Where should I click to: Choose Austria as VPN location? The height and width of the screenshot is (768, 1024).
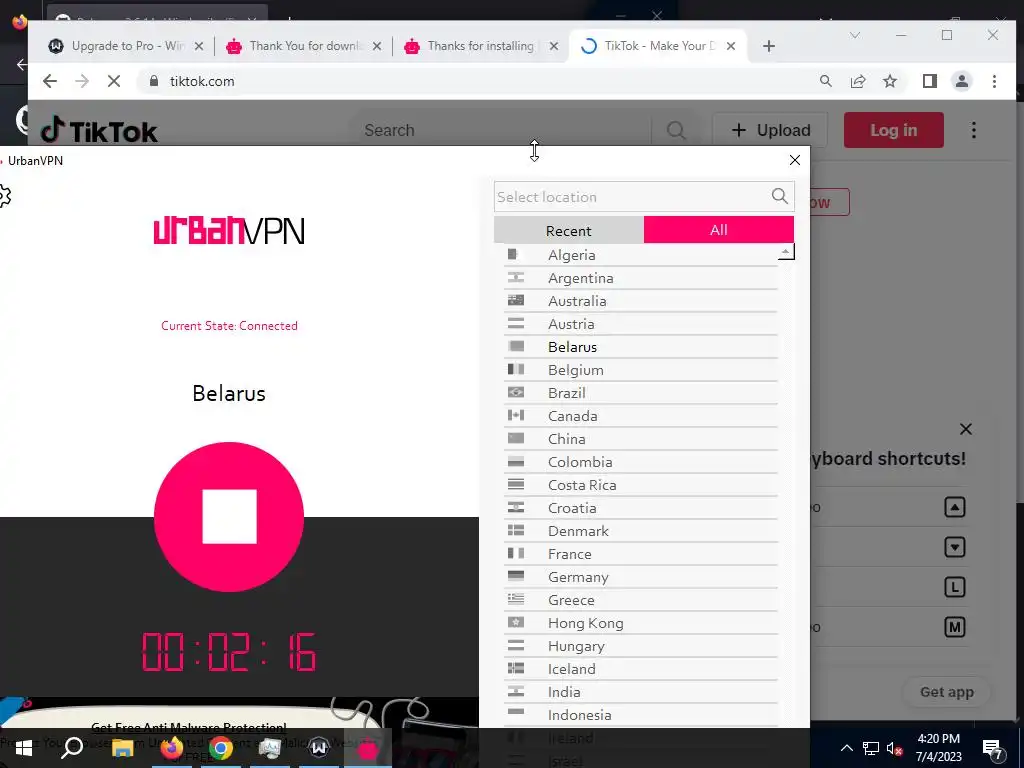point(641,324)
